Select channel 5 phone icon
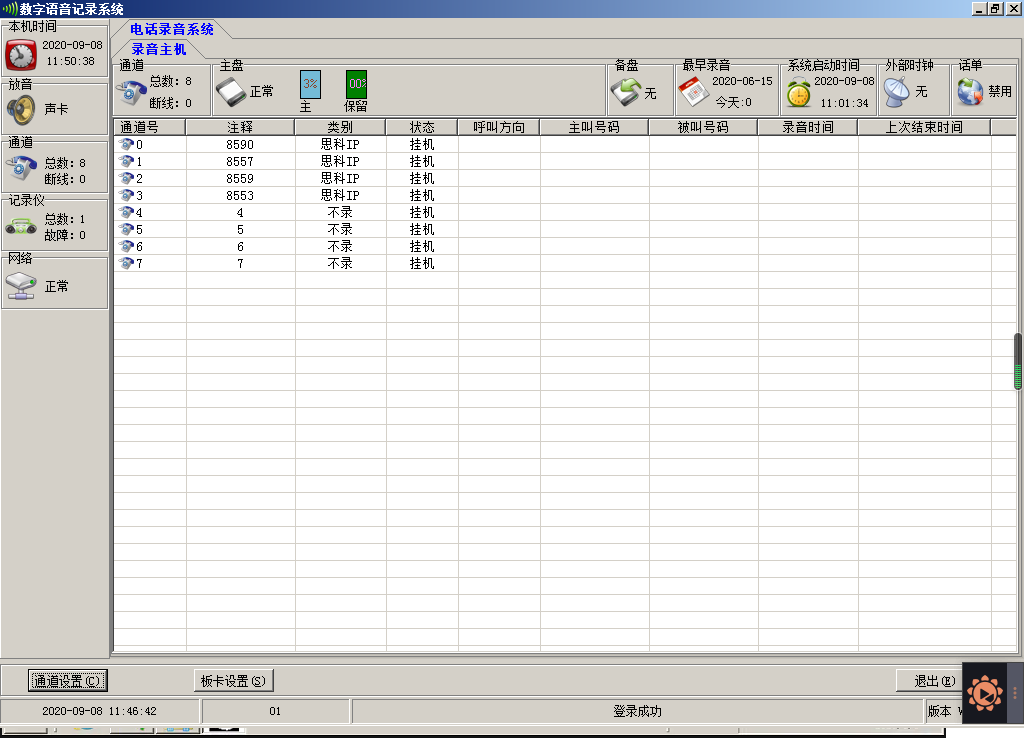Viewport: 1024px width, 738px height. coord(127,229)
